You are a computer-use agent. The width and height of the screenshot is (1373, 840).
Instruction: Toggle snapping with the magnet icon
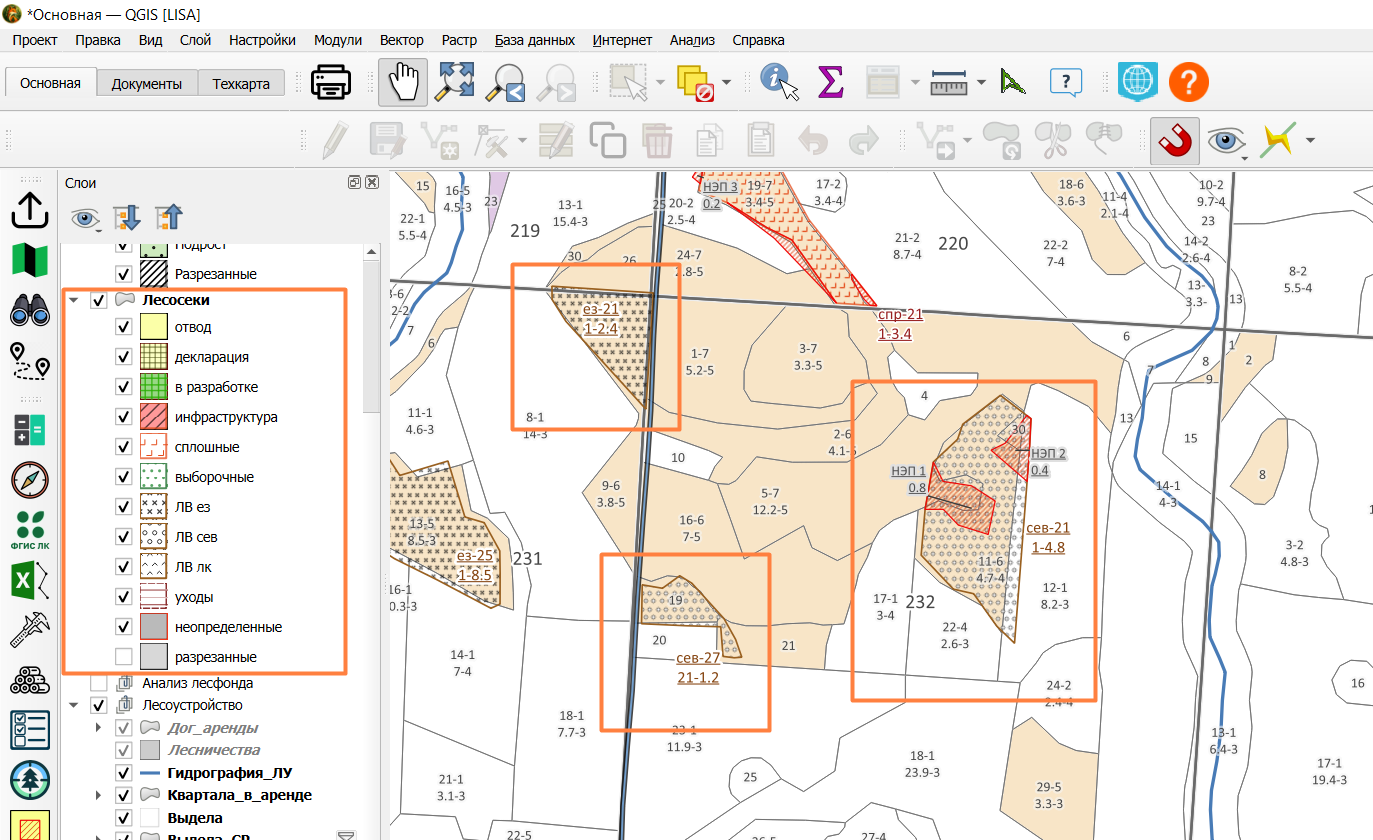point(1174,141)
